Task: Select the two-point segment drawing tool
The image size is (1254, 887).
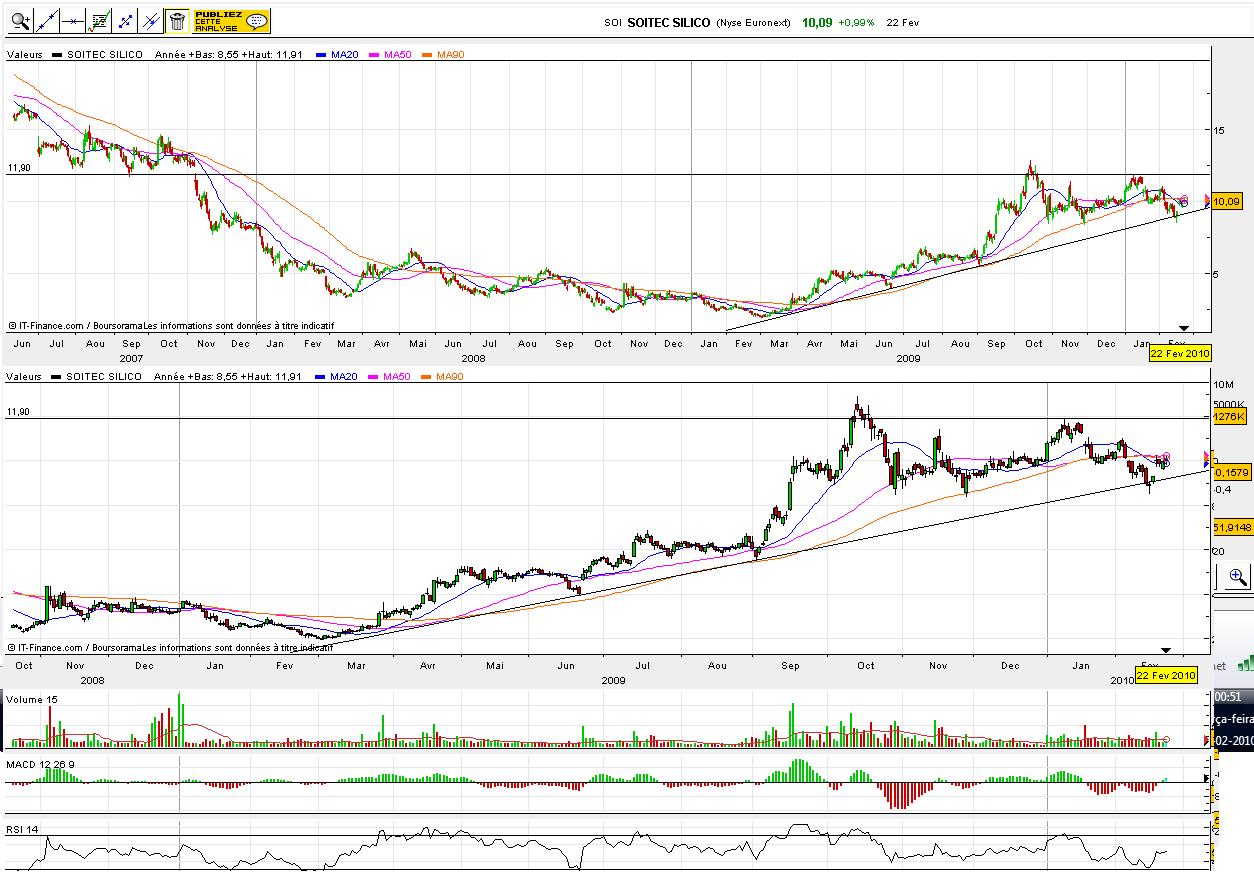Action: pos(124,19)
